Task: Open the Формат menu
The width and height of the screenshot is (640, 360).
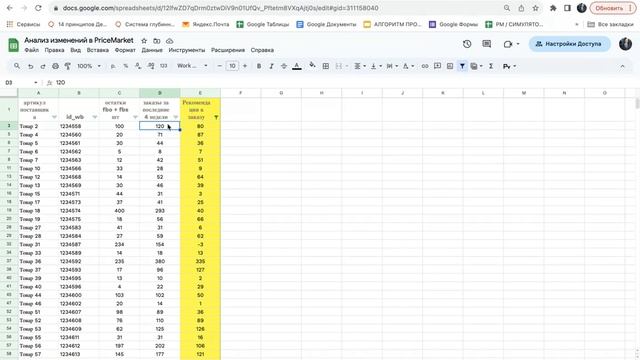Action: point(125,50)
